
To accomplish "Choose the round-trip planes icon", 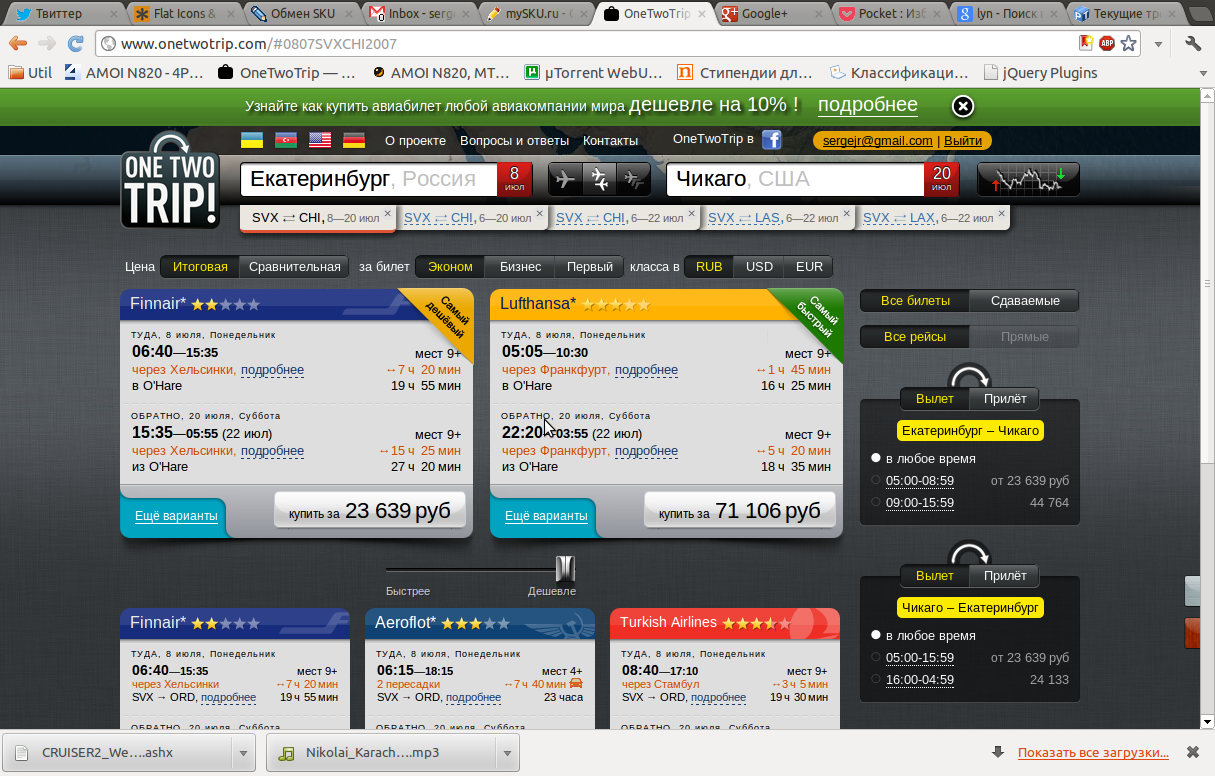I will coord(599,179).
